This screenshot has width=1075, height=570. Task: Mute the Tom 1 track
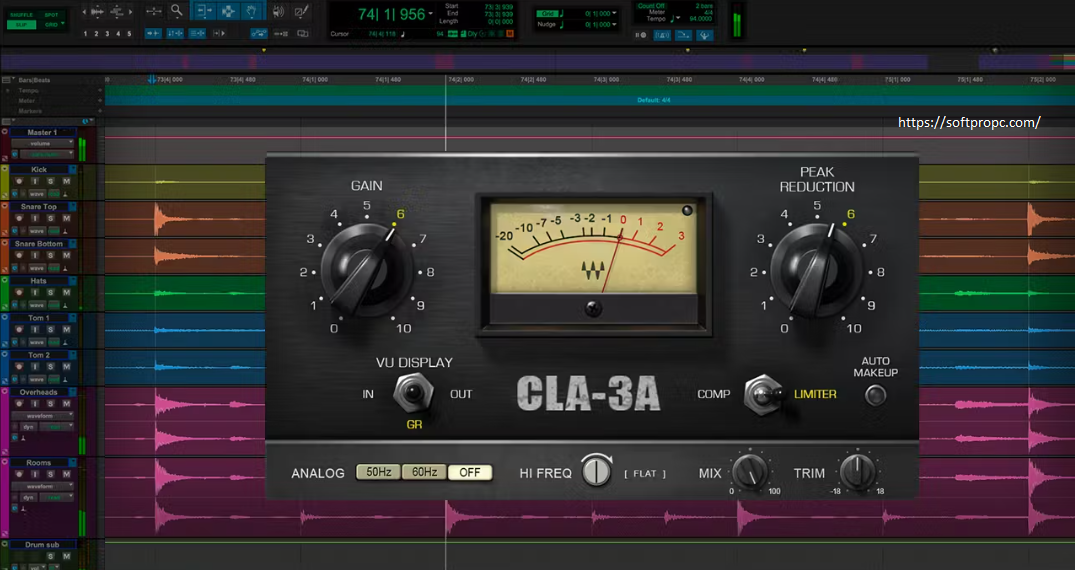point(67,329)
